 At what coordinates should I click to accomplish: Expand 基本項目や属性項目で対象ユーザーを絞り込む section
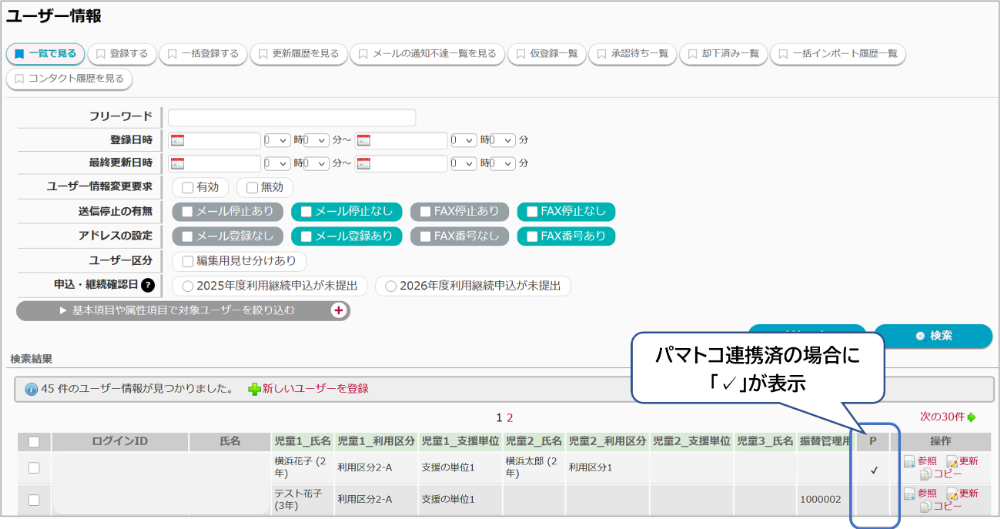click(x=182, y=311)
